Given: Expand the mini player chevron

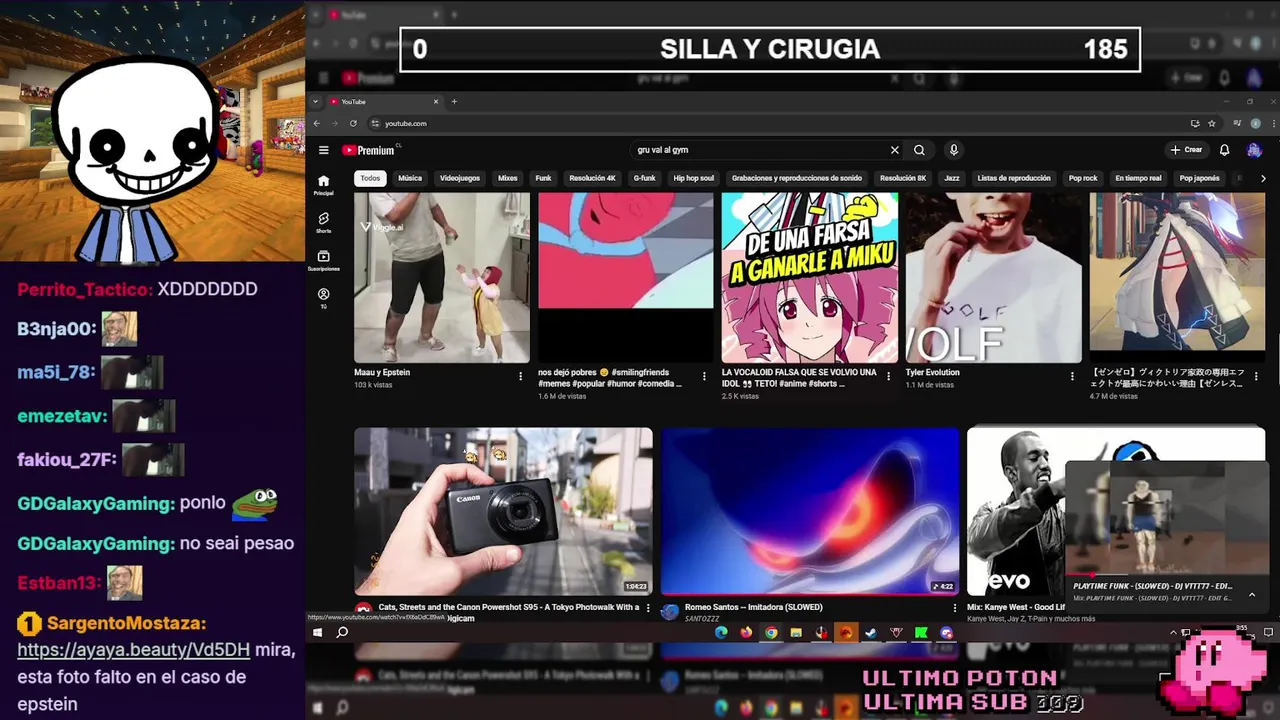Looking at the screenshot, I should pyautogui.click(x=1251, y=595).
